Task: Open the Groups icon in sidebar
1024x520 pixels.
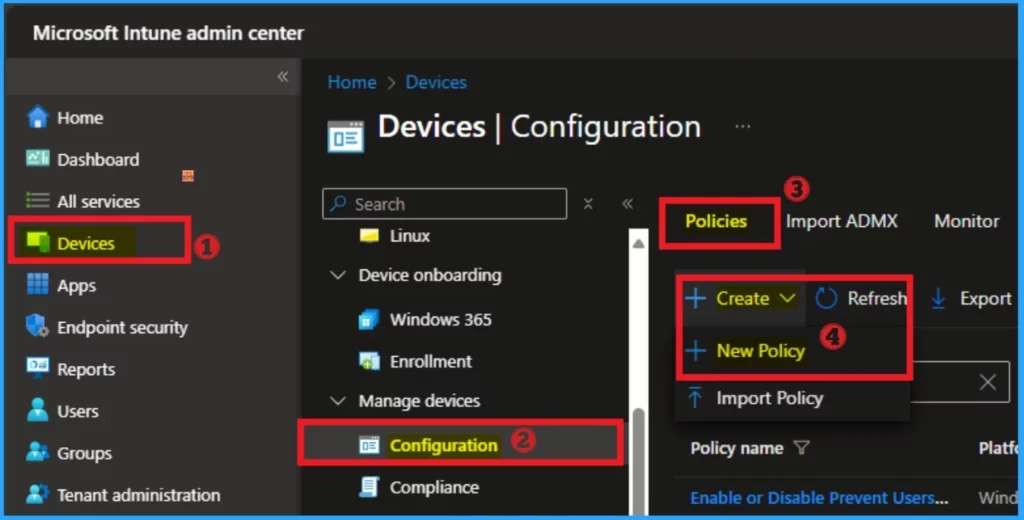Action: [38, 452]
